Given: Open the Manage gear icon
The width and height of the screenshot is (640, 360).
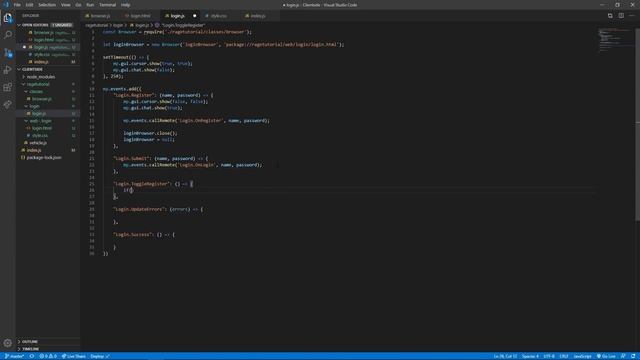Looking at the screenshot, I should (x=8, y=343).
